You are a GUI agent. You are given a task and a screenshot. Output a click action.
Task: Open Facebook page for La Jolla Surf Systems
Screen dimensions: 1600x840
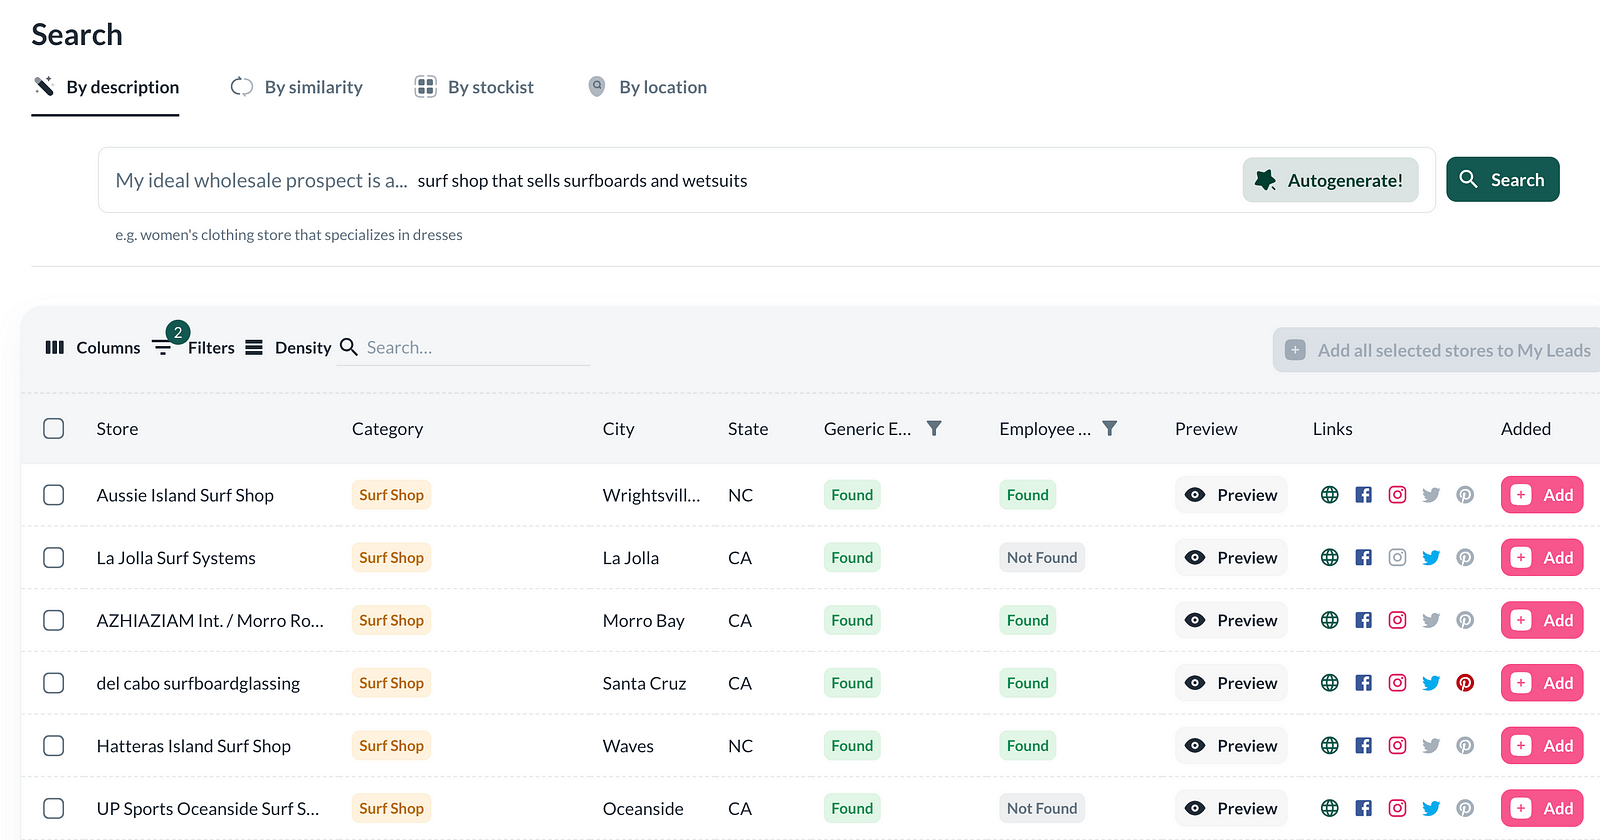[1363, 558]
